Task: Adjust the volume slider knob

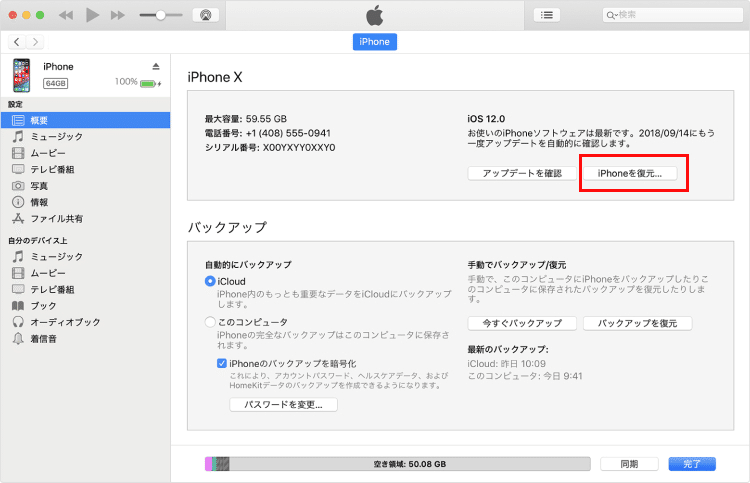Action: (161, 15)
